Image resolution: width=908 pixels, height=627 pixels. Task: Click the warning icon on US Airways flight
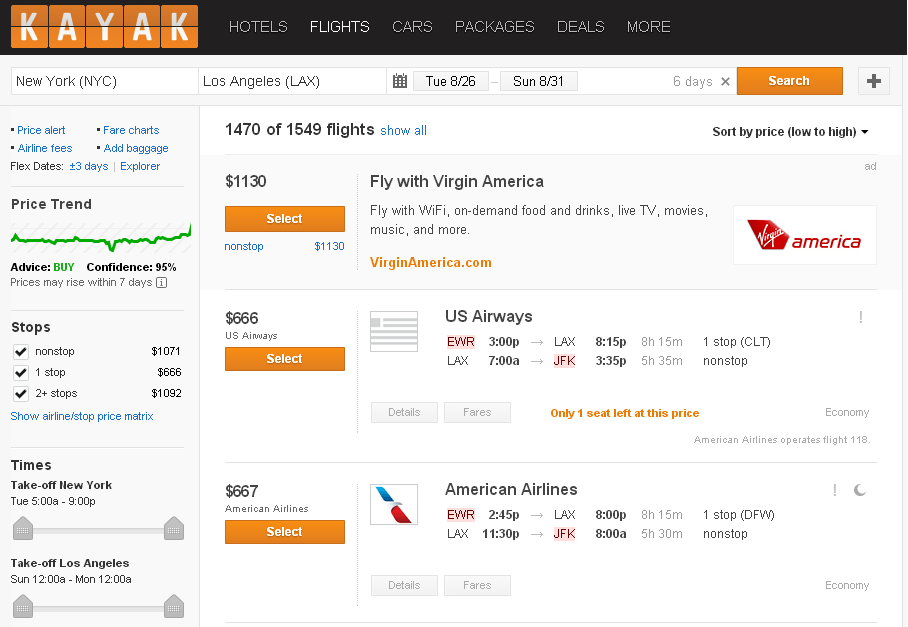point(861,317)
